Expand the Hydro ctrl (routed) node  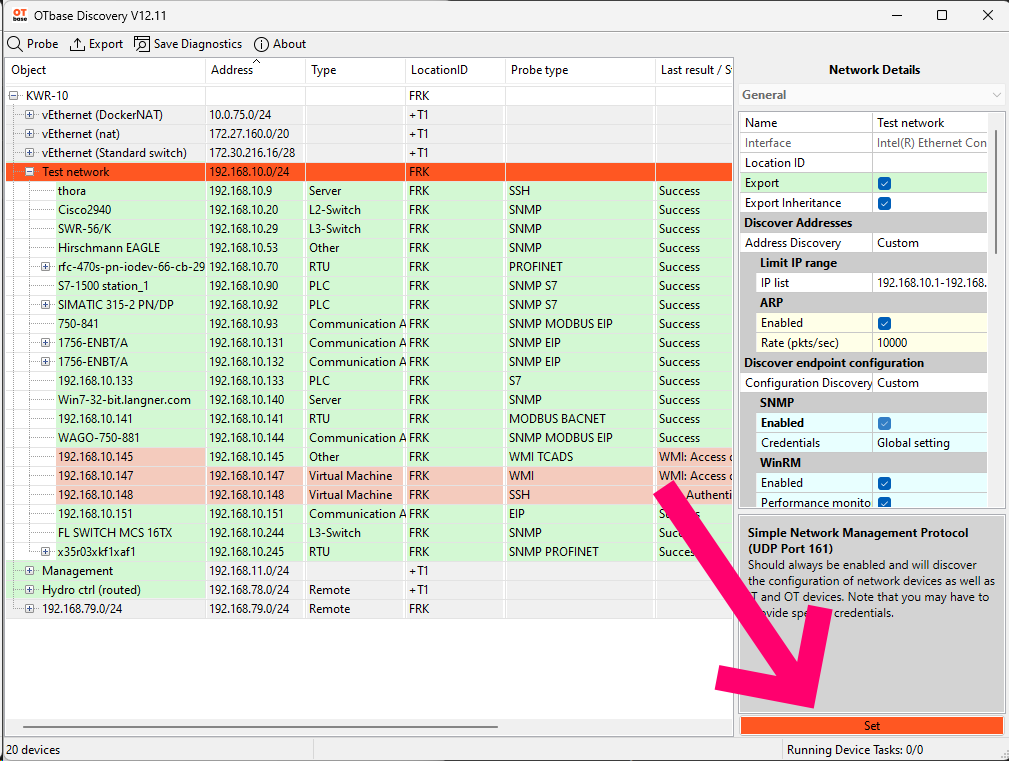[30, 589]
